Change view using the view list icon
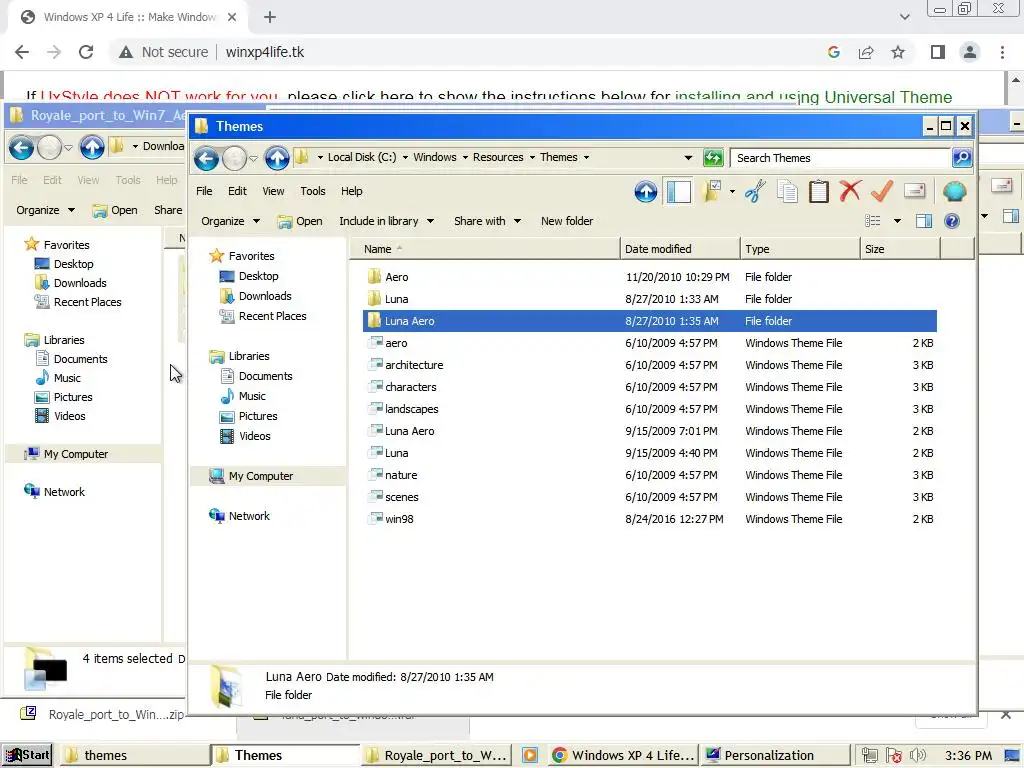 [872, 221]
